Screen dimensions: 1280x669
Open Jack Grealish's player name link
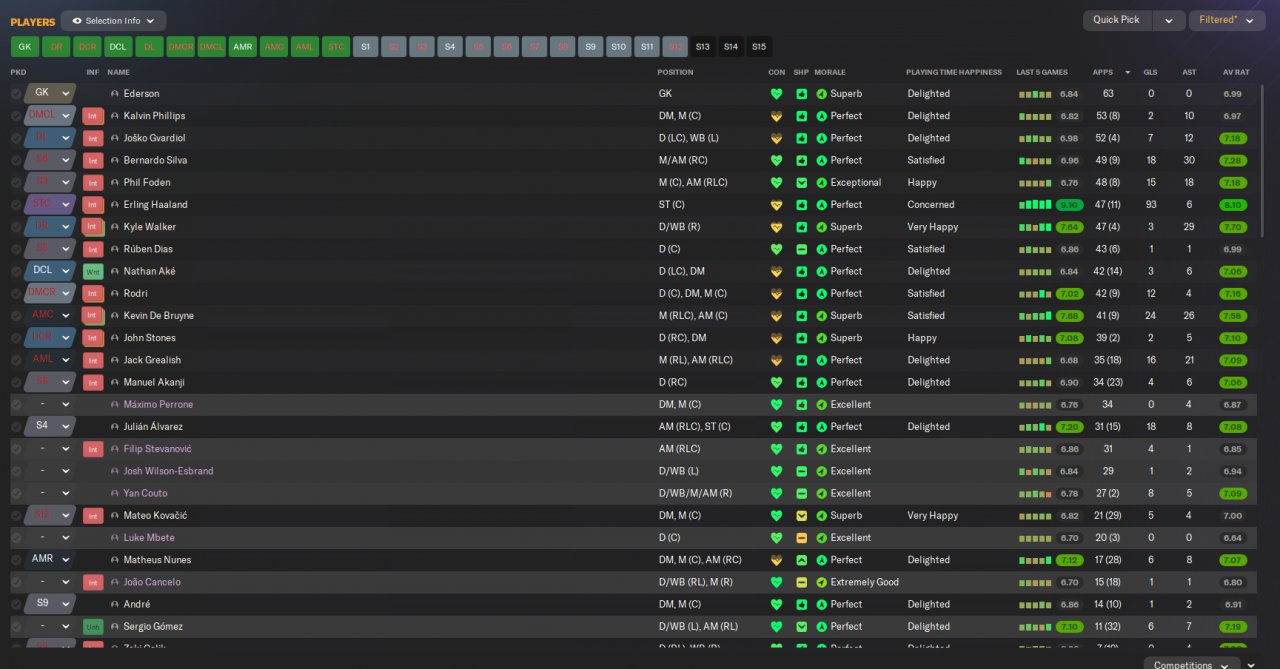tap(152, 360)
